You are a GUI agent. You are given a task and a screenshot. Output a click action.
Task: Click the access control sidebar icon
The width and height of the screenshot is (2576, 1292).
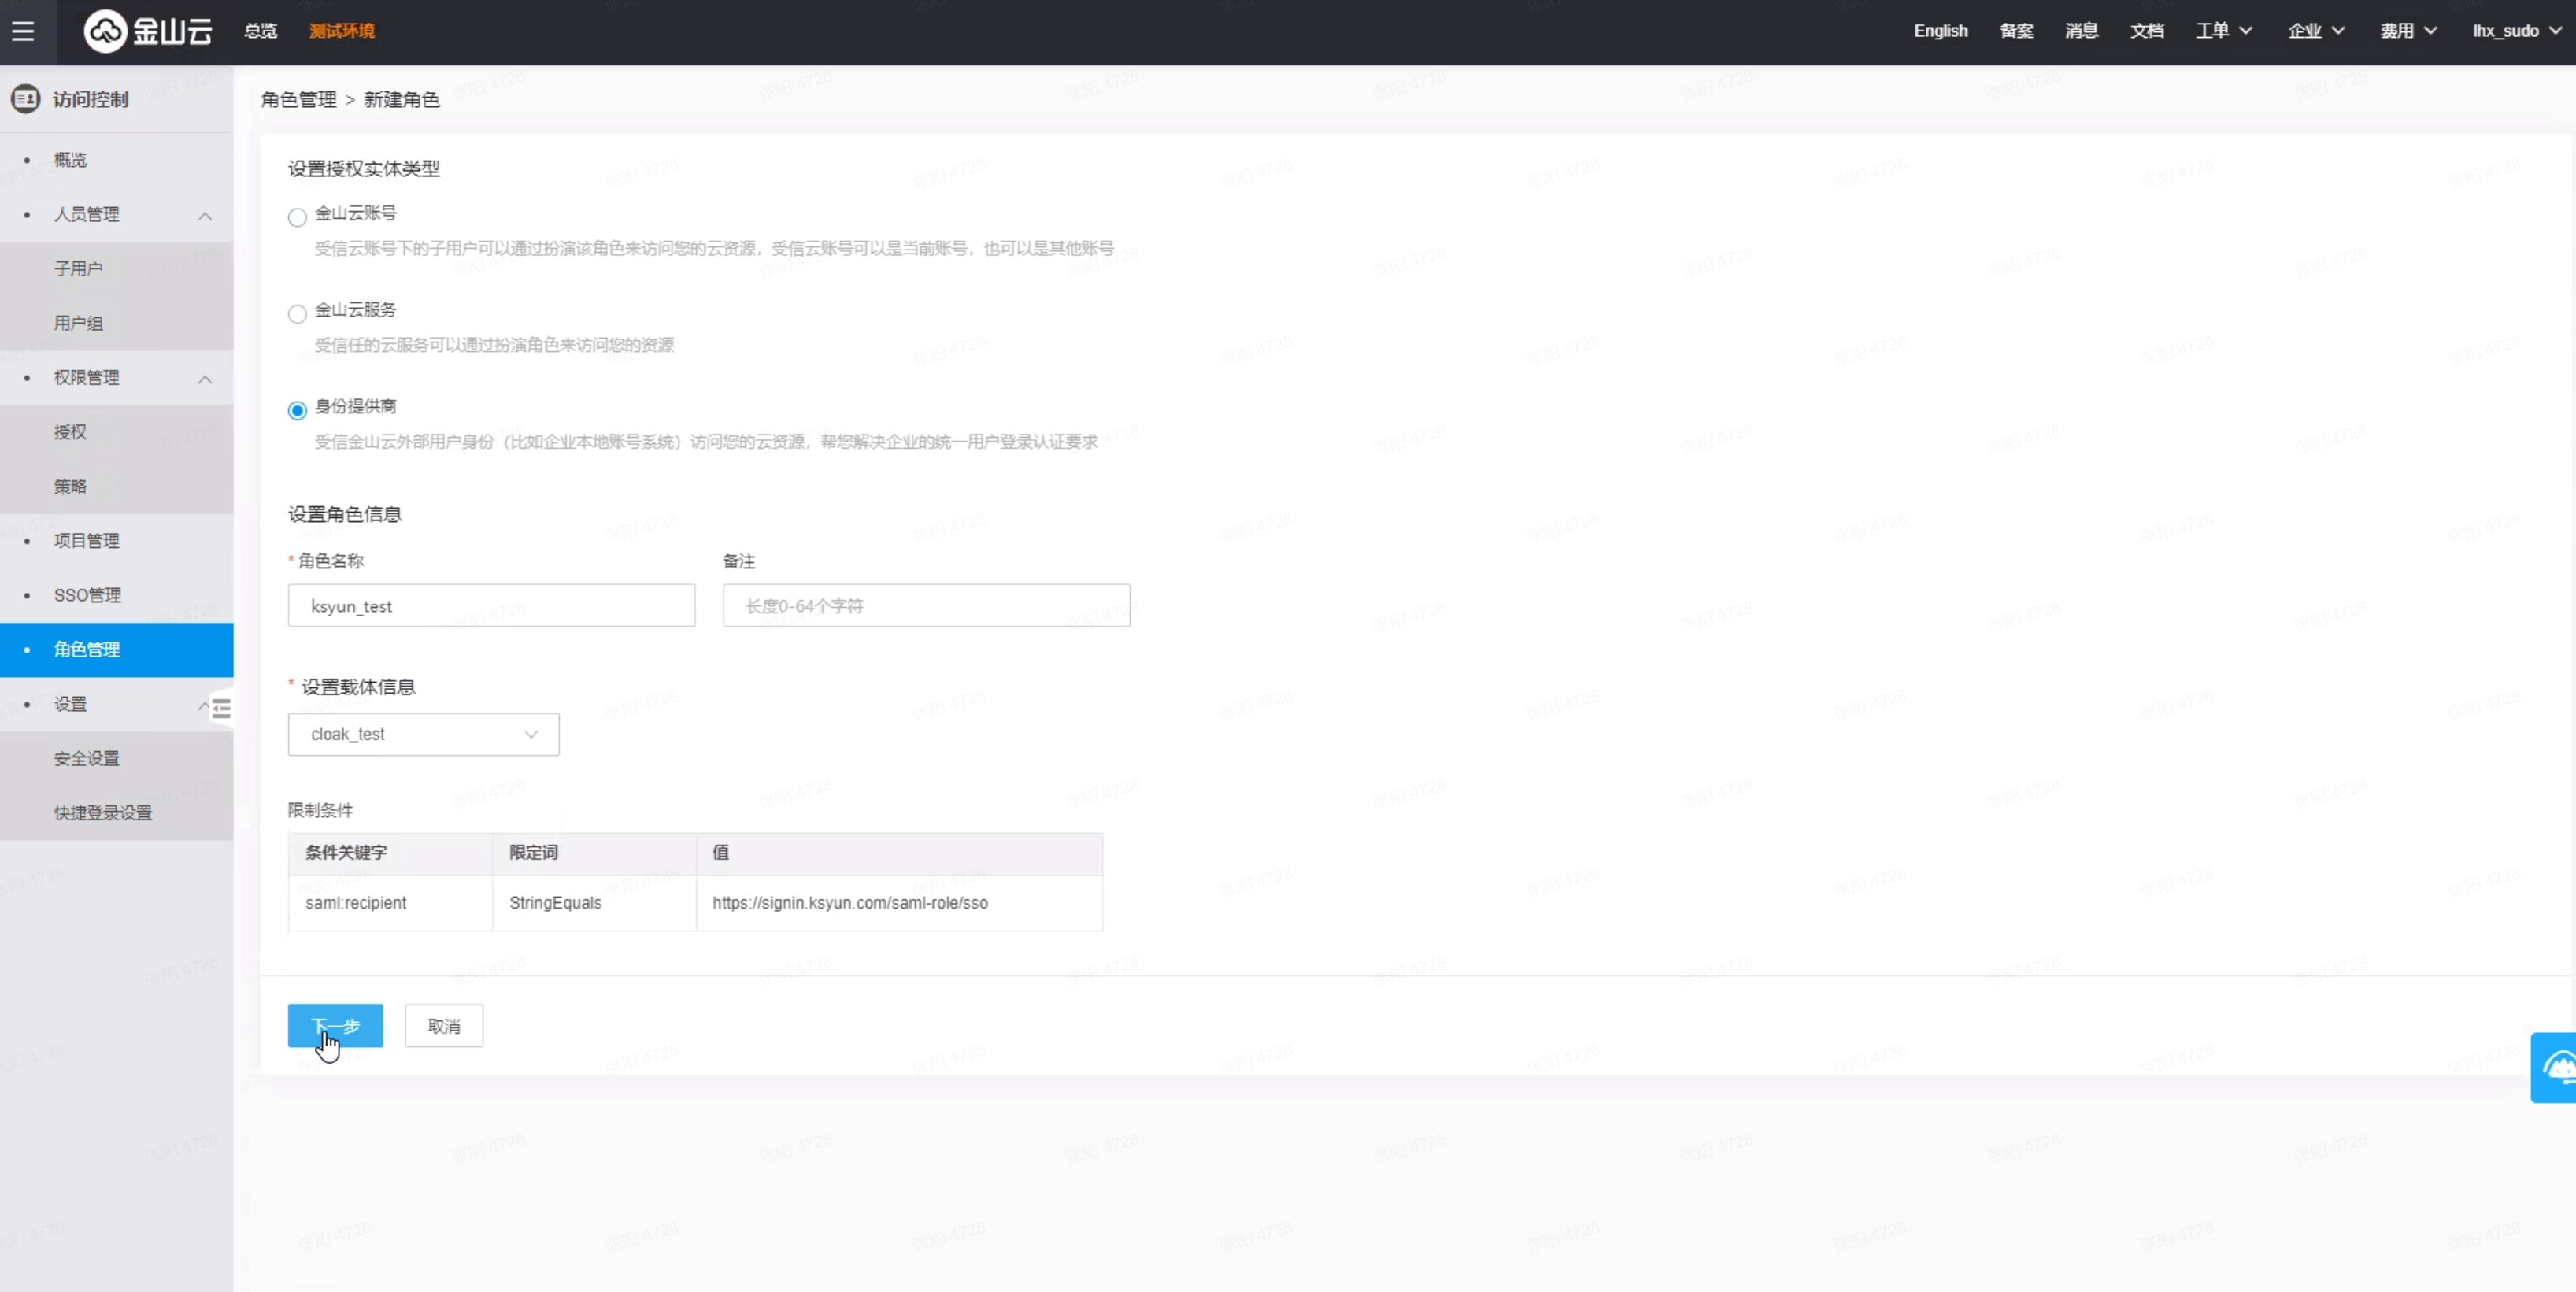26,99
